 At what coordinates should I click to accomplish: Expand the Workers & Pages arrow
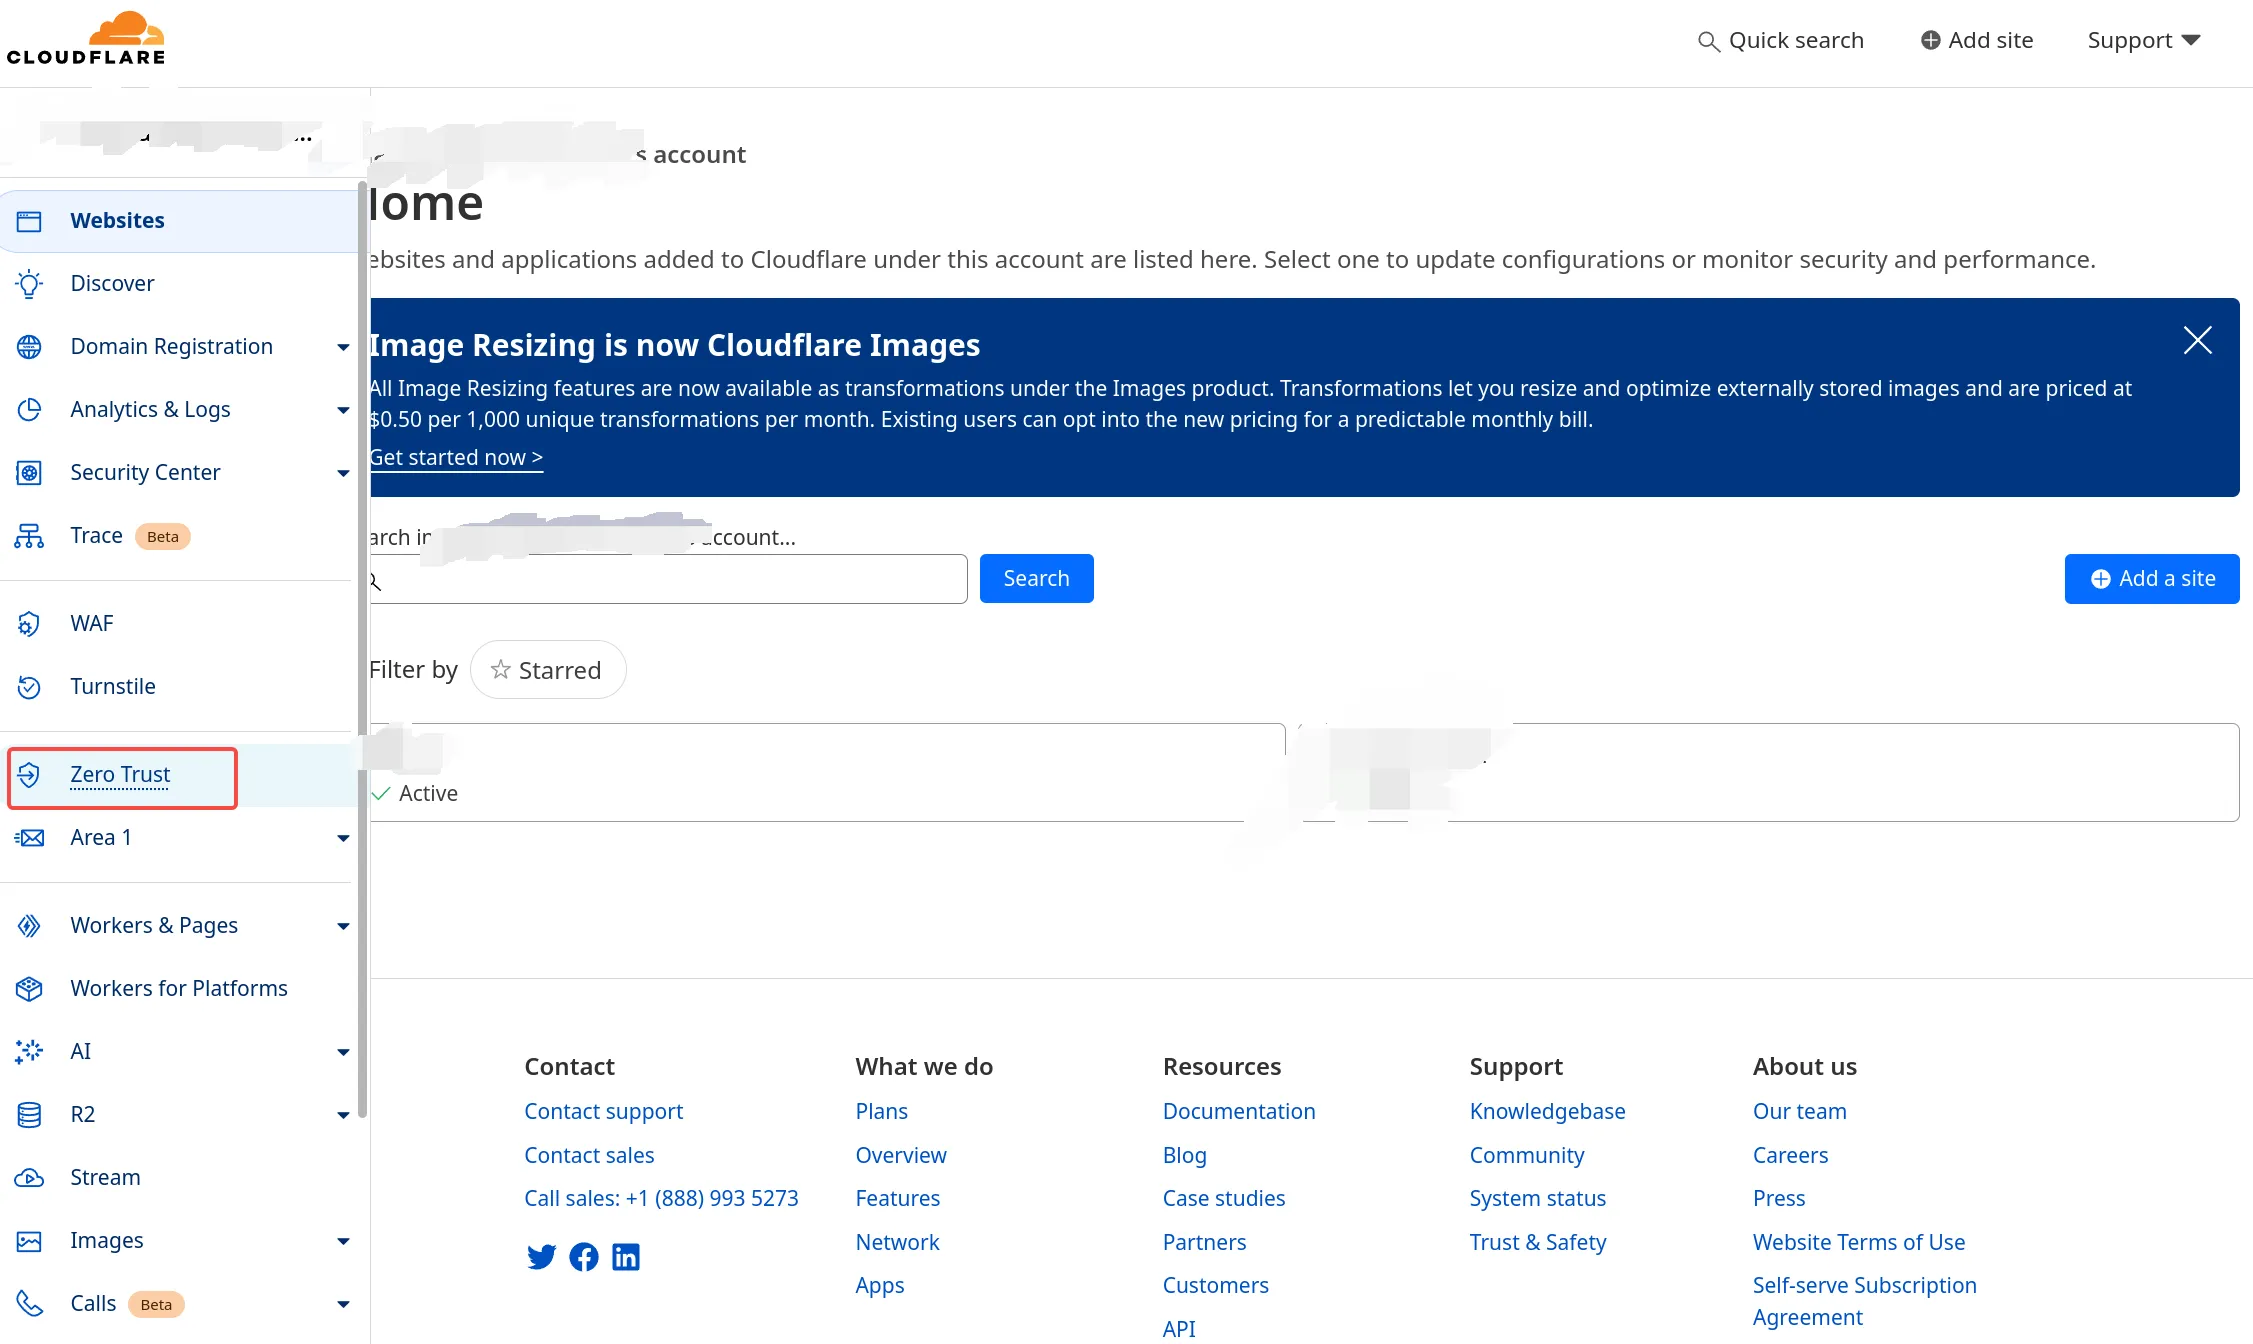click(x=343, y=926)
